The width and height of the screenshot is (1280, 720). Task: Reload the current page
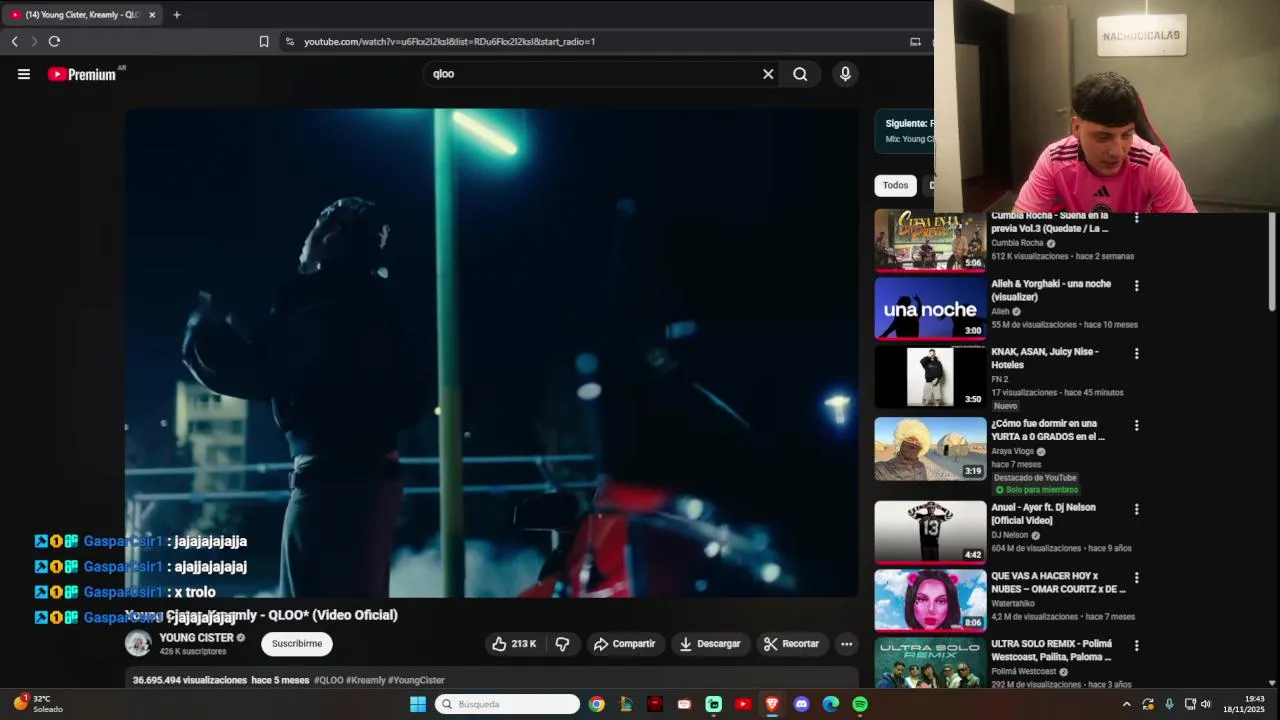point(54,41)
